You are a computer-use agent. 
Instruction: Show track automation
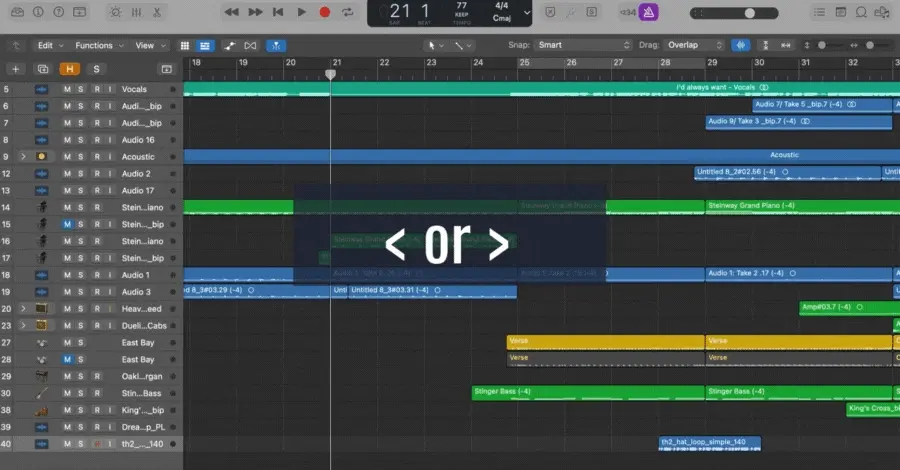tap(230, 46)
